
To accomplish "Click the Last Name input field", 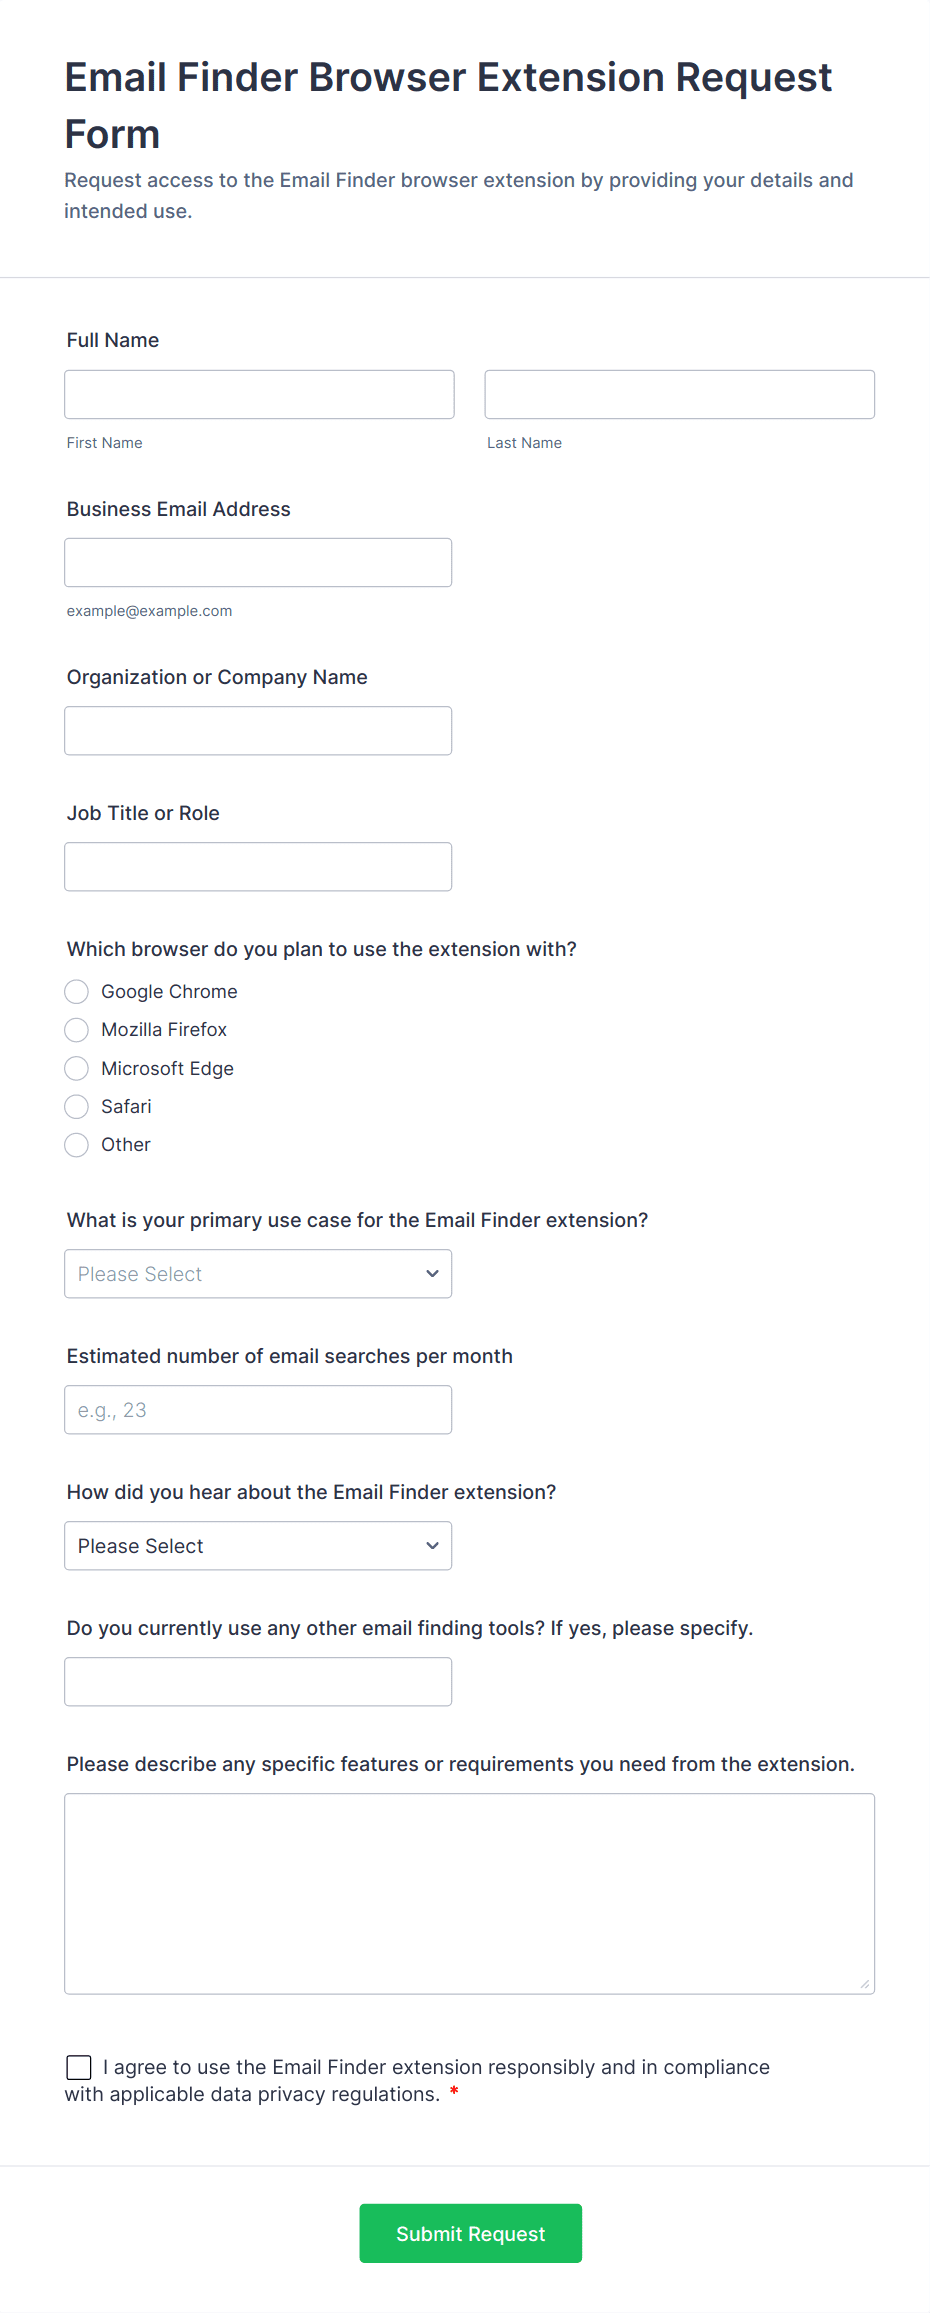I will (x=679, y=394).
